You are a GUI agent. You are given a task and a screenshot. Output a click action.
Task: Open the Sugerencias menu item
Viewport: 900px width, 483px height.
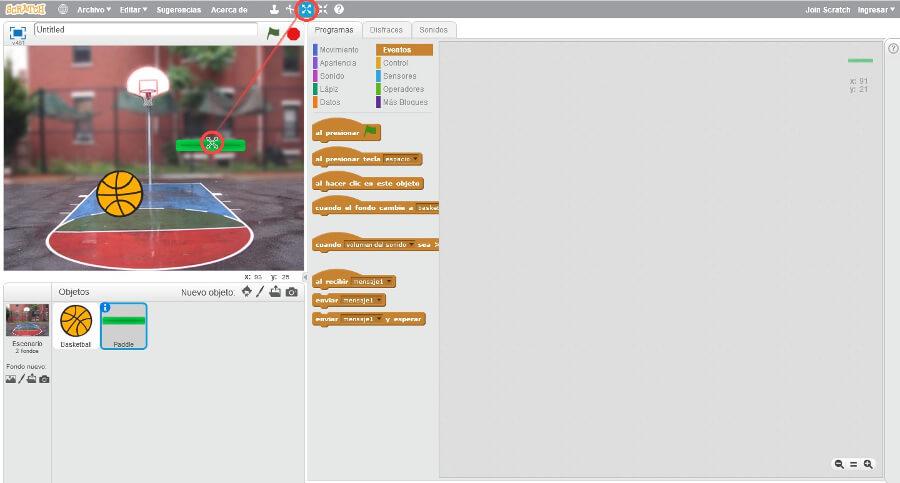pyautogui.click(x=179, y=10)
